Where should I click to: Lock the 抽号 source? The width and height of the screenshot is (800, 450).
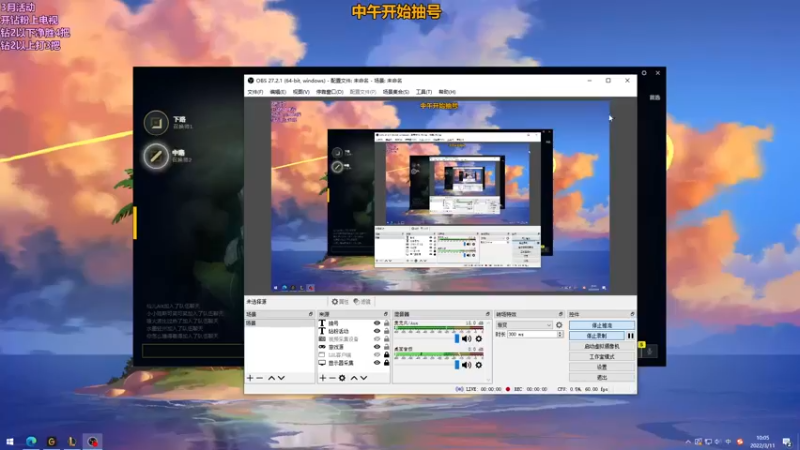pyautogui.click(x=386, y=323)
